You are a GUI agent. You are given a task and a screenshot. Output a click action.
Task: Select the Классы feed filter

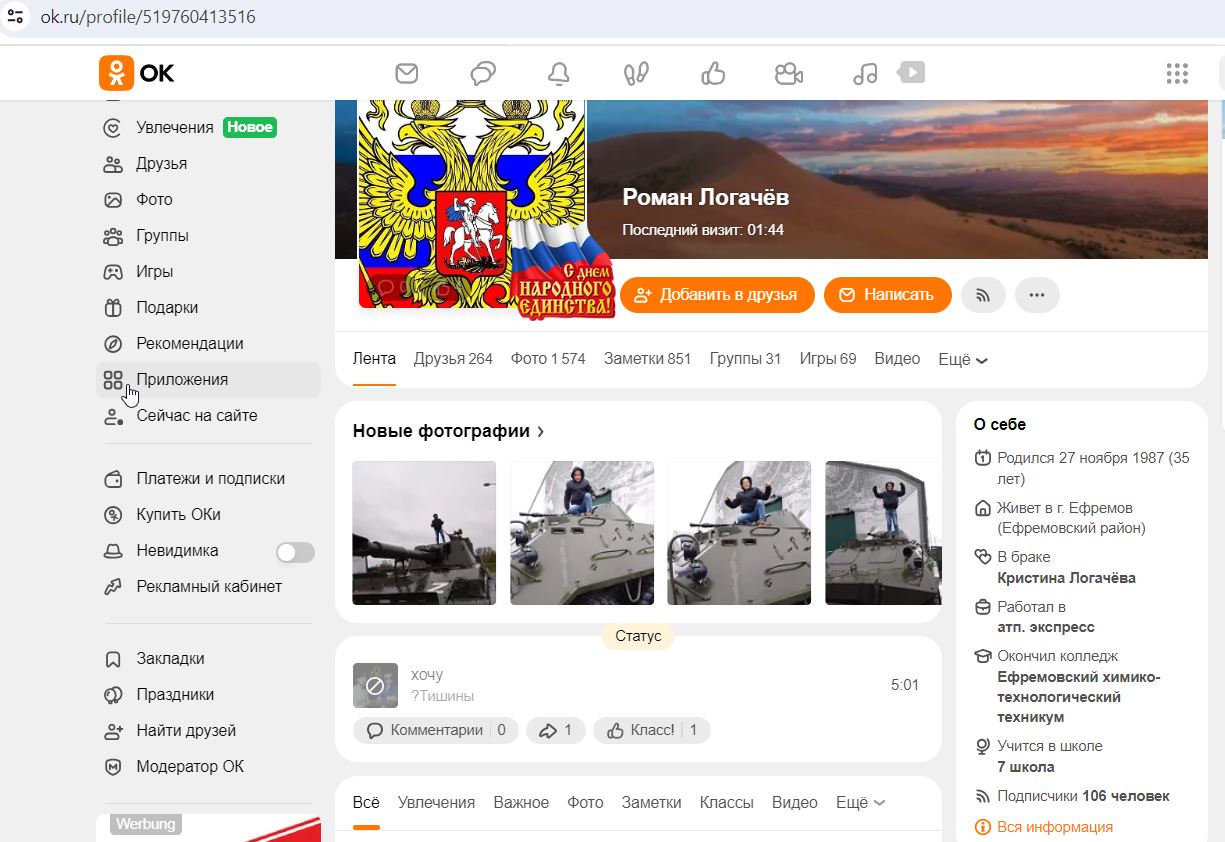pos(727,802)
